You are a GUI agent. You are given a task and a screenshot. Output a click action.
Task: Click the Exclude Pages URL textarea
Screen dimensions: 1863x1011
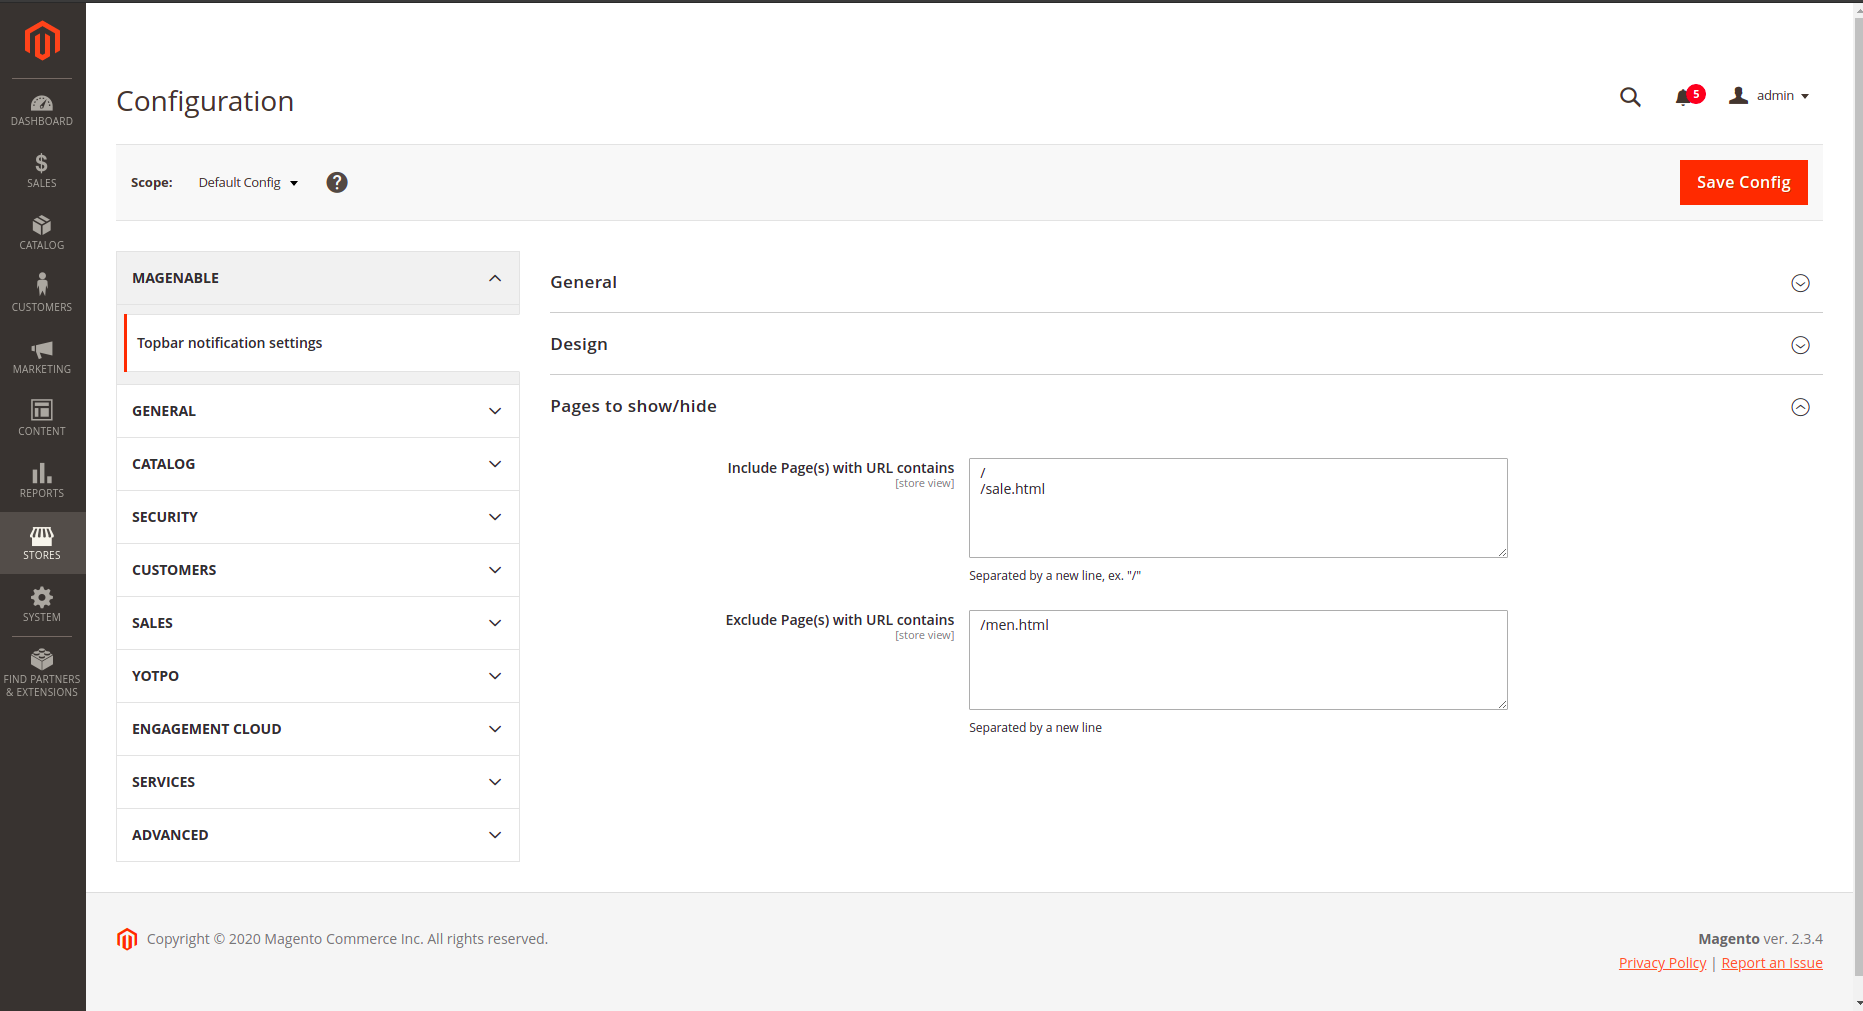(x=1238, y=660)
